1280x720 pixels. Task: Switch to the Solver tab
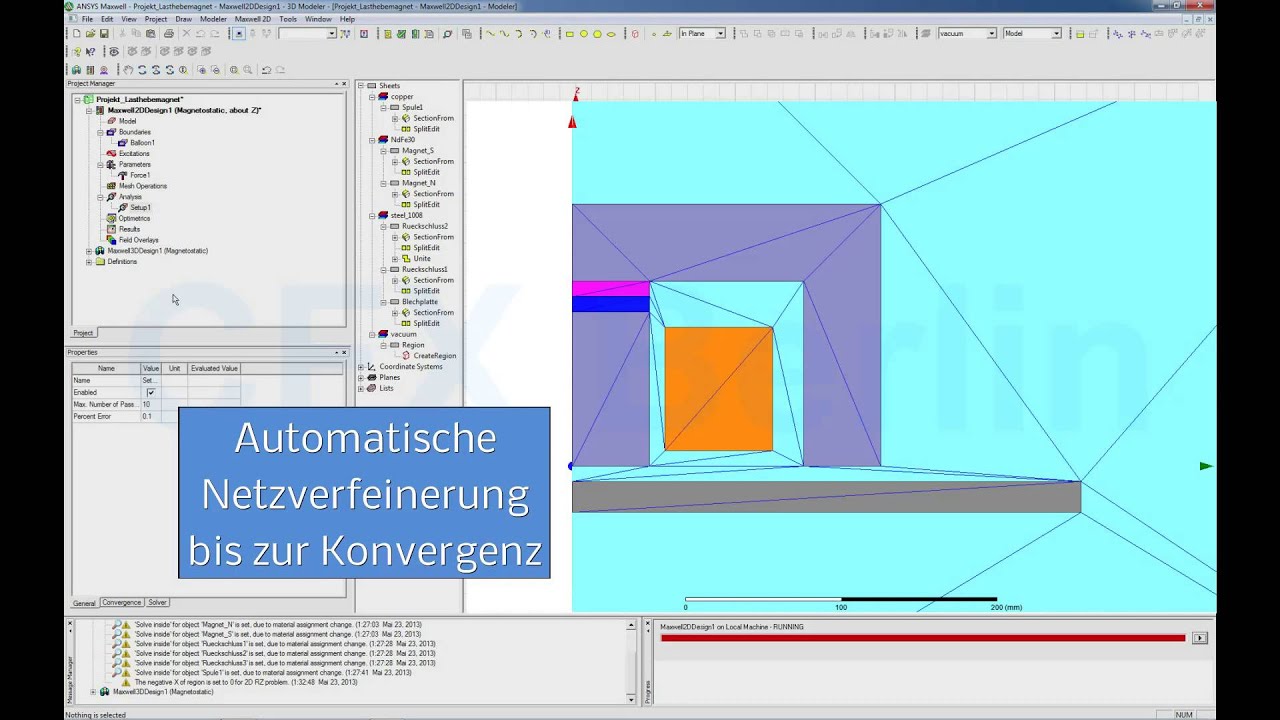[x=157, y=603]
